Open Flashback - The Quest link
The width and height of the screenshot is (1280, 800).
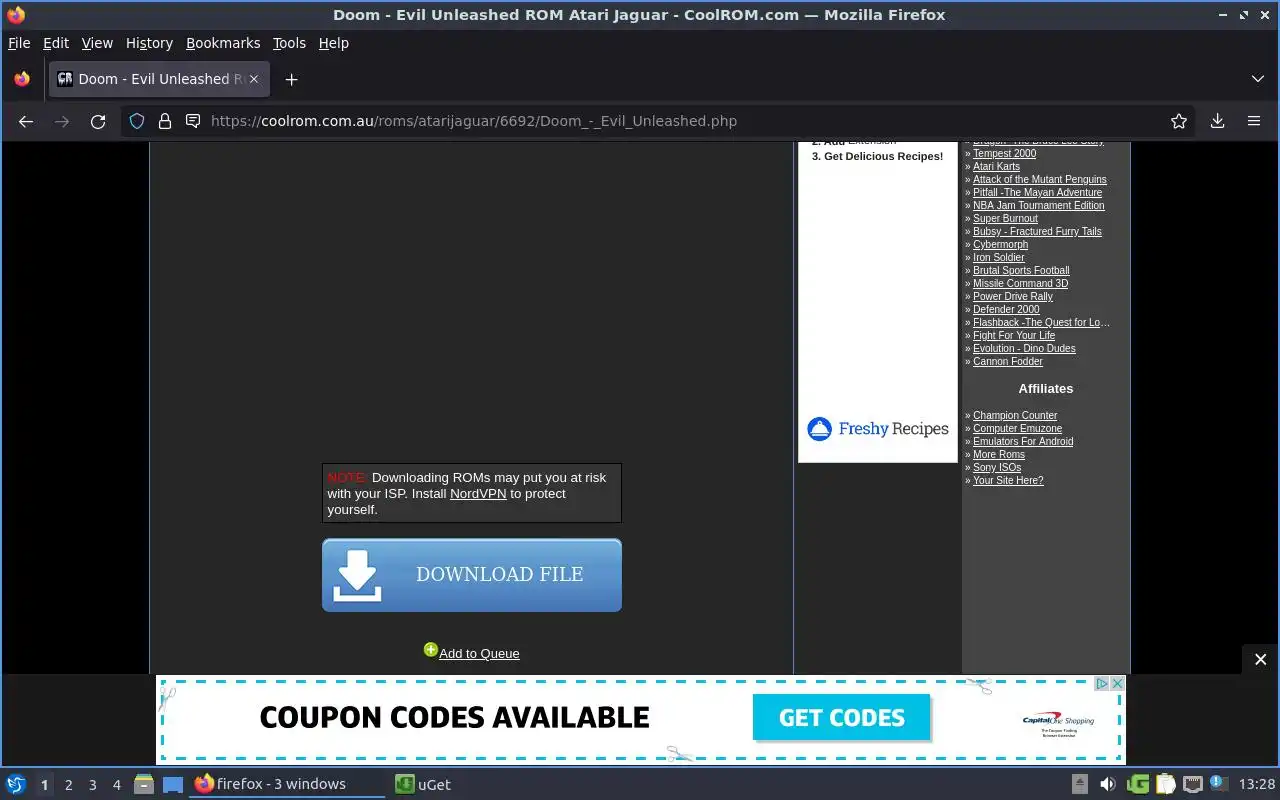(1041, 323)
